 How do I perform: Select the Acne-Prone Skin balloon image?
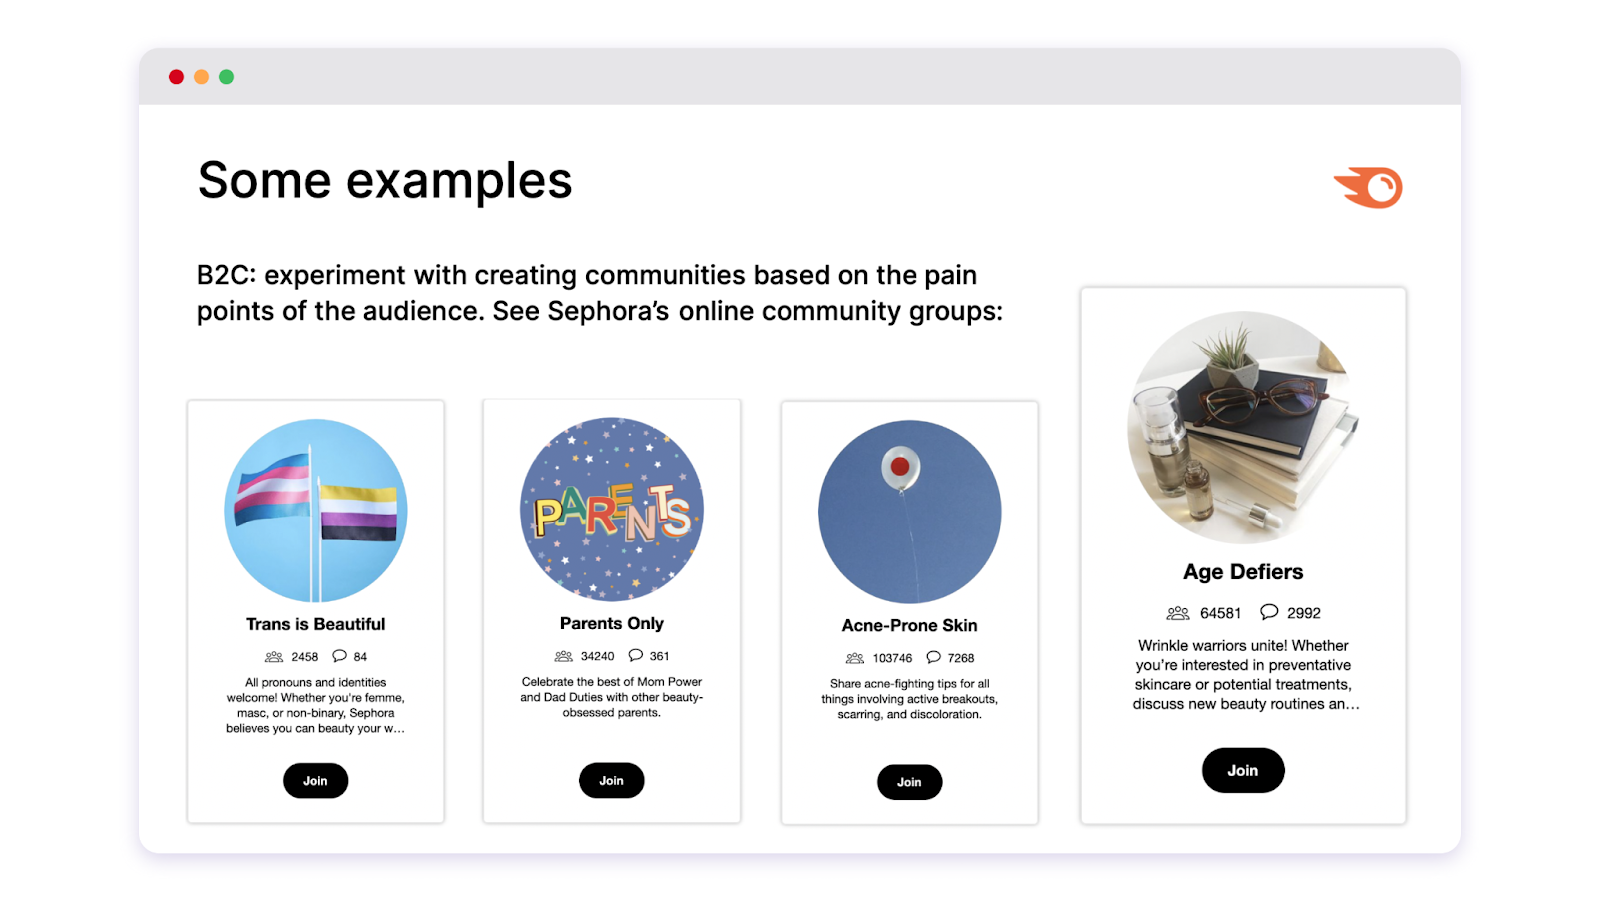point(910,511)
